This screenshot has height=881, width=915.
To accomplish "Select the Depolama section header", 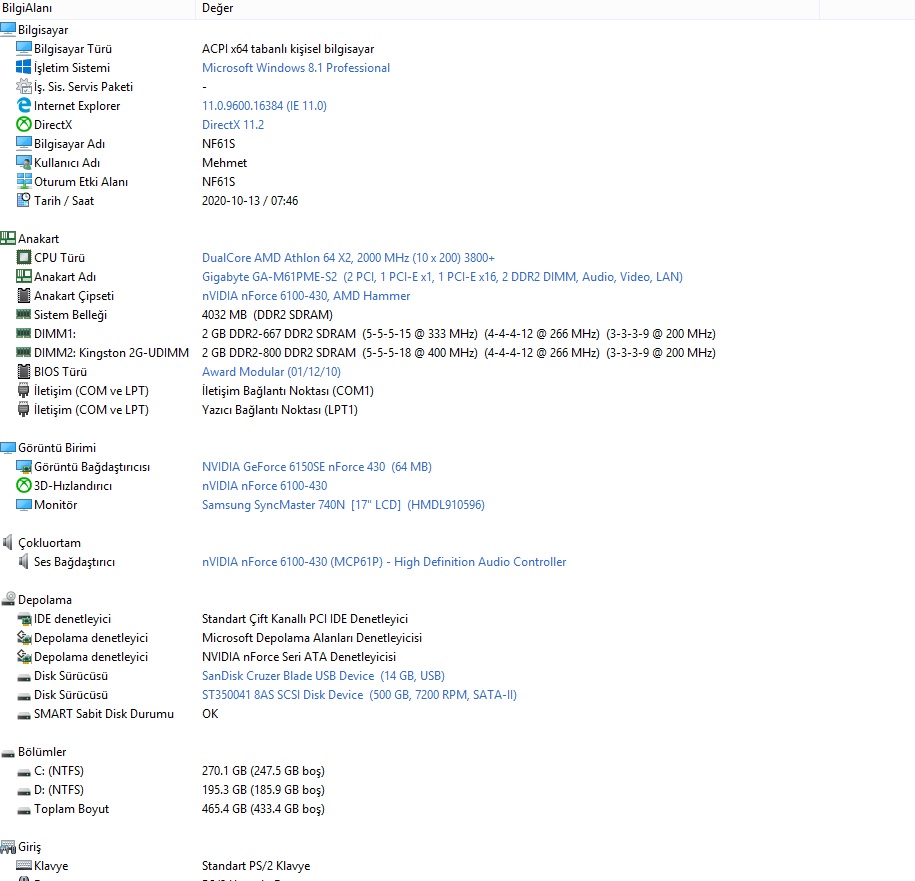I will [44, 600].
